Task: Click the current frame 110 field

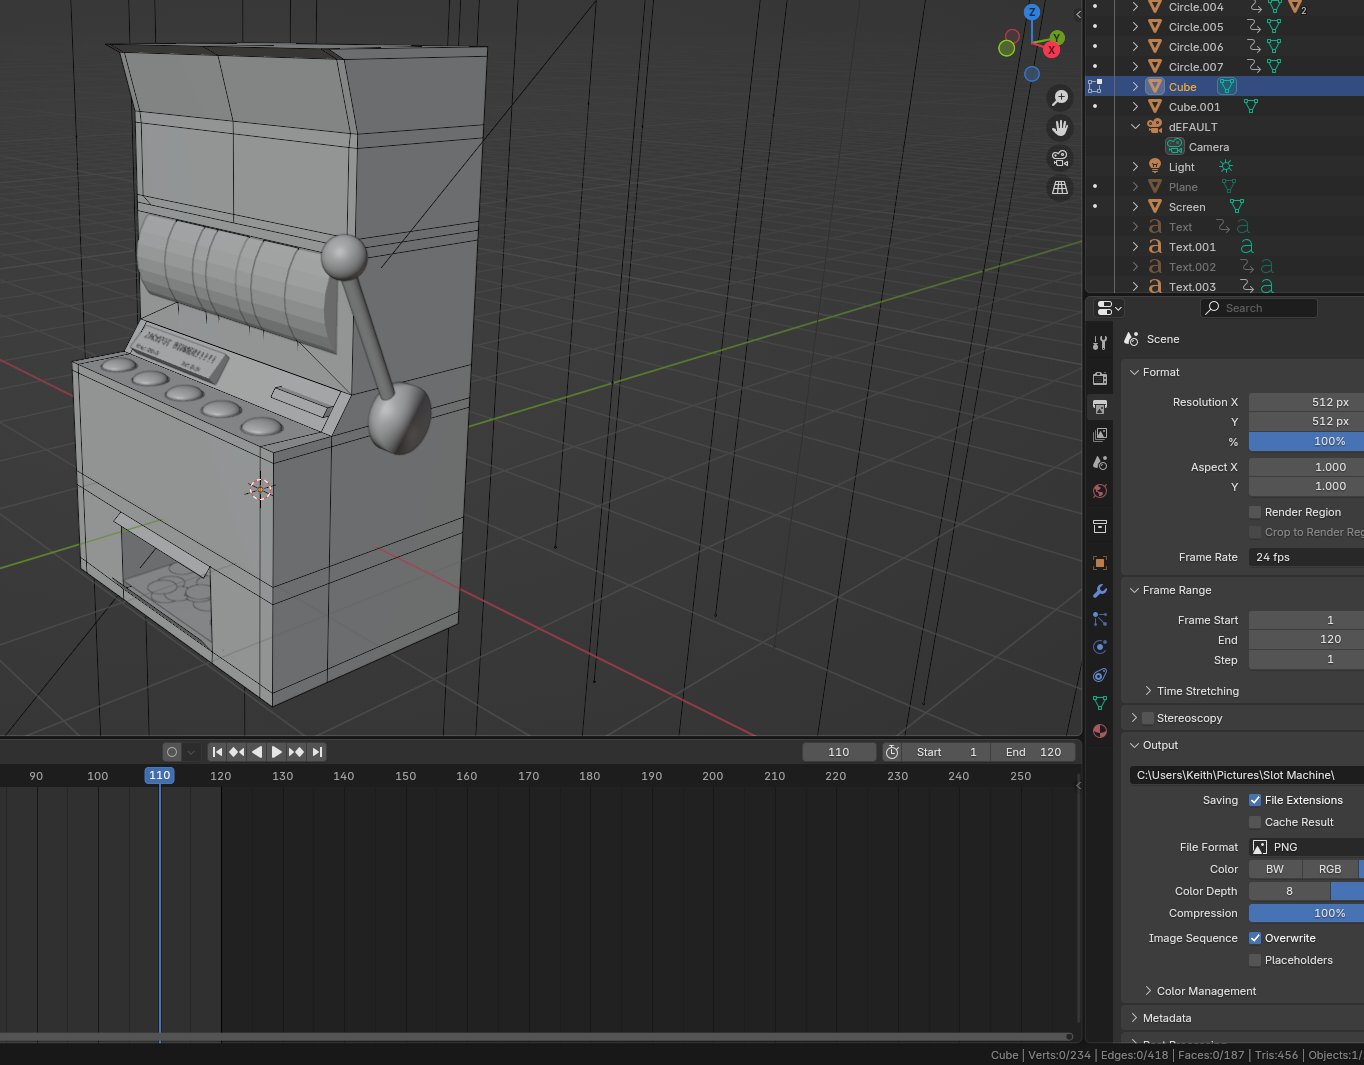Action: coord(839,752)
